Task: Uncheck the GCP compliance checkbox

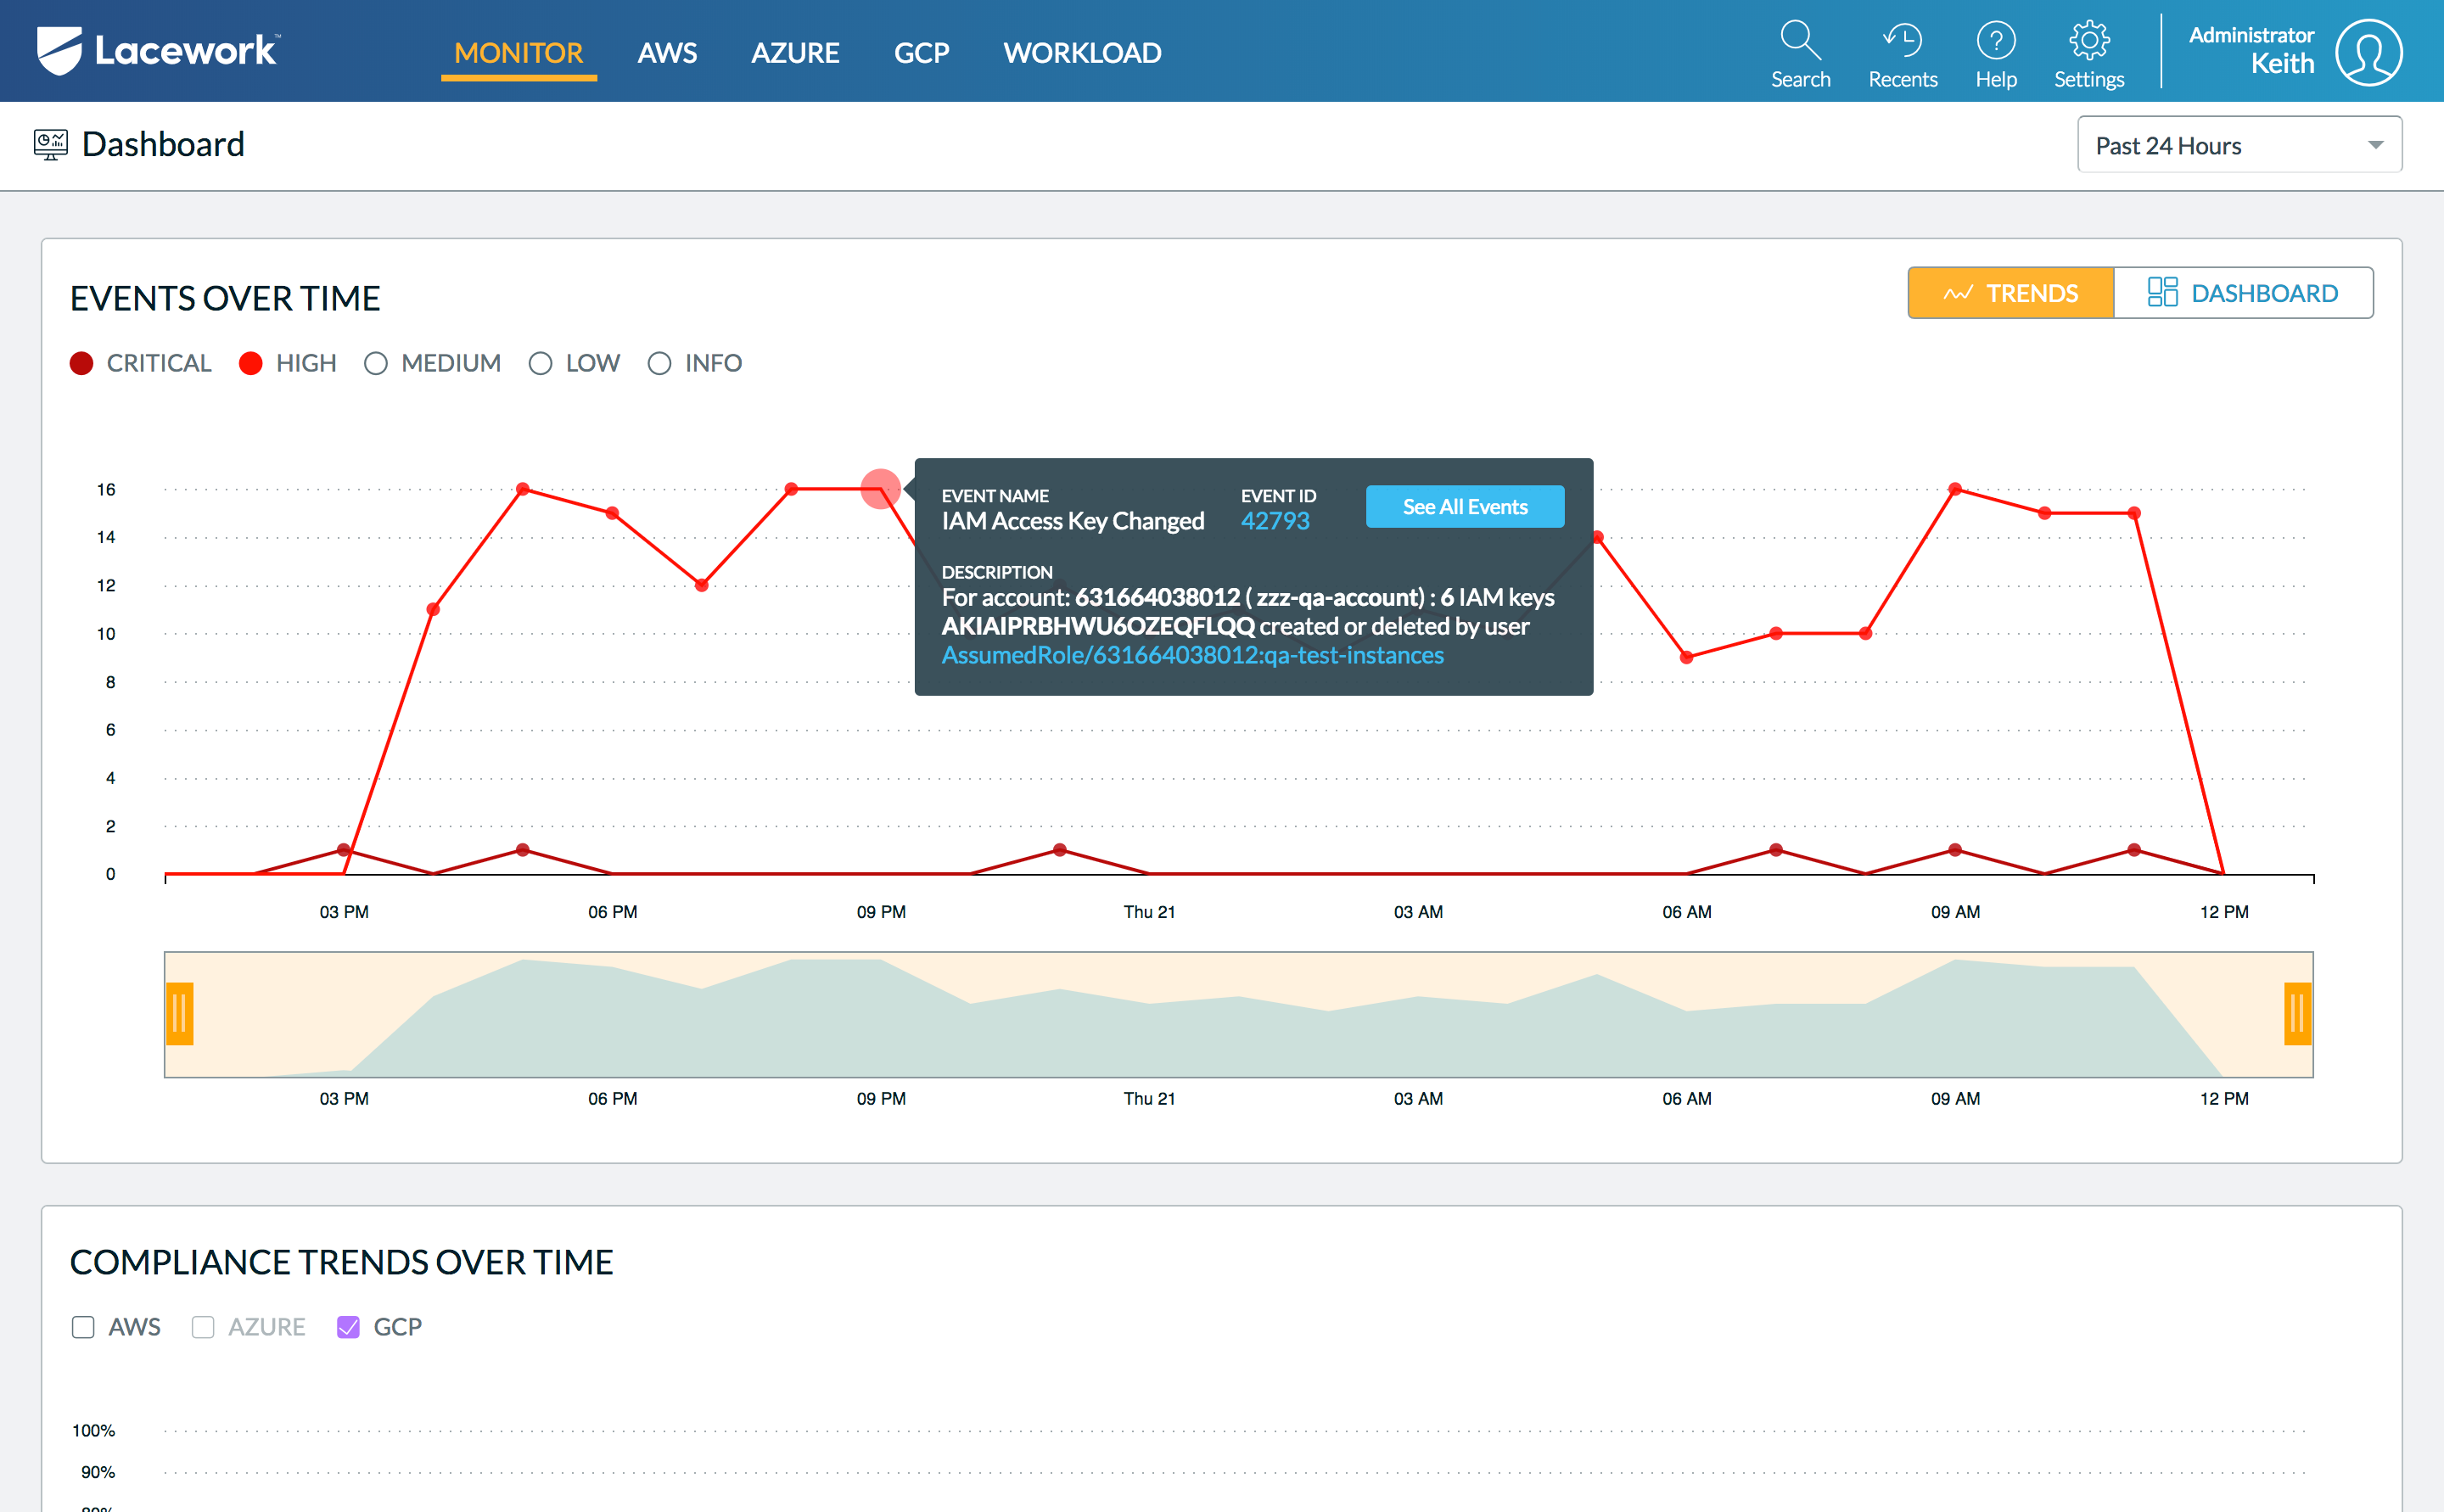Action: click(348, 1327)
